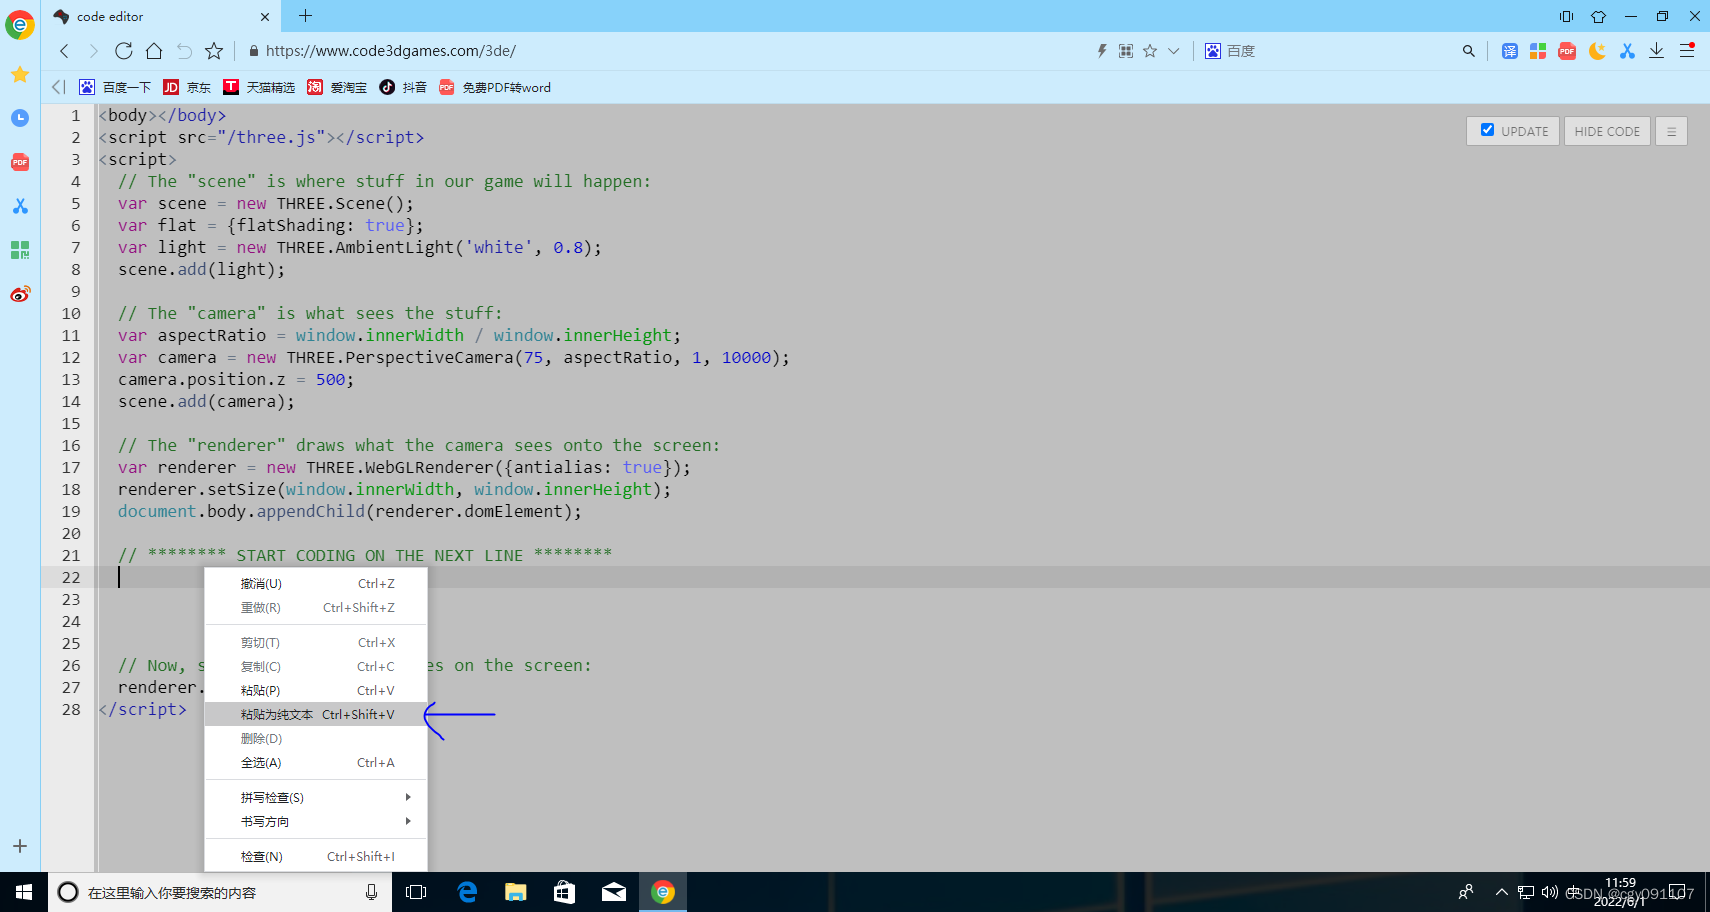Click the site security lock icon
1710x912 pixels.
[253, 51]
